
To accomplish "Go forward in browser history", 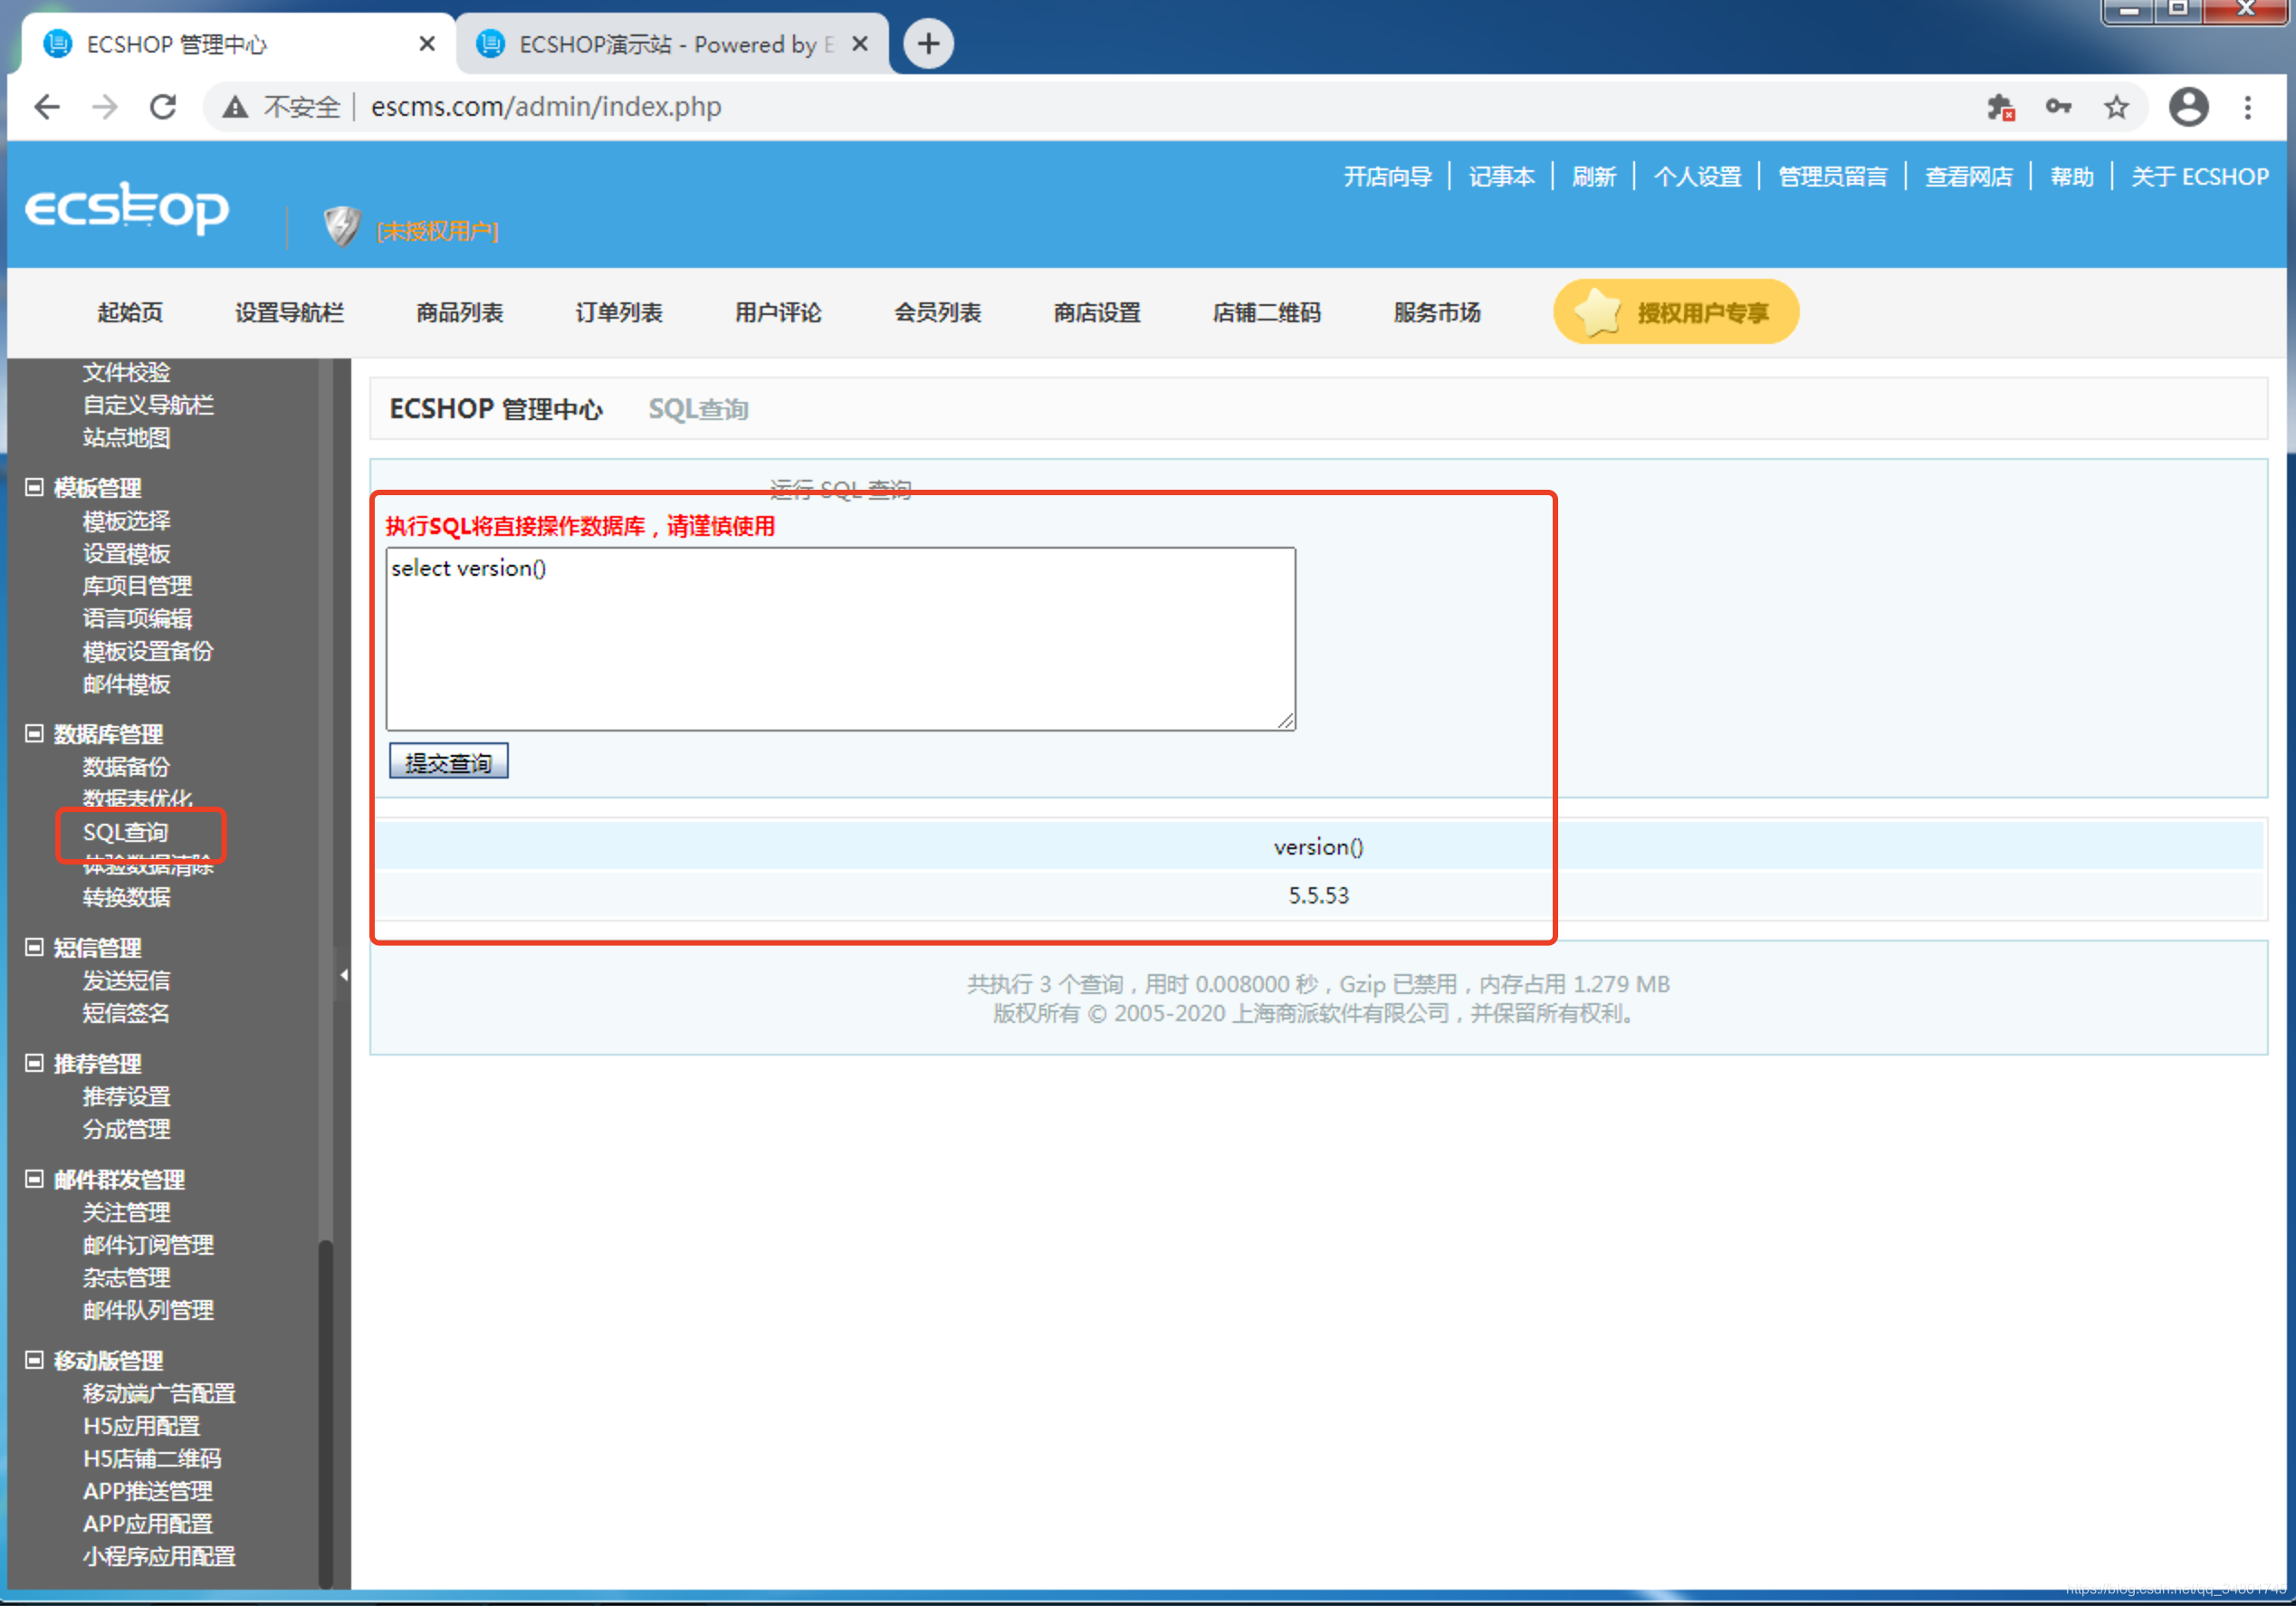I will (x=105, y=107).
